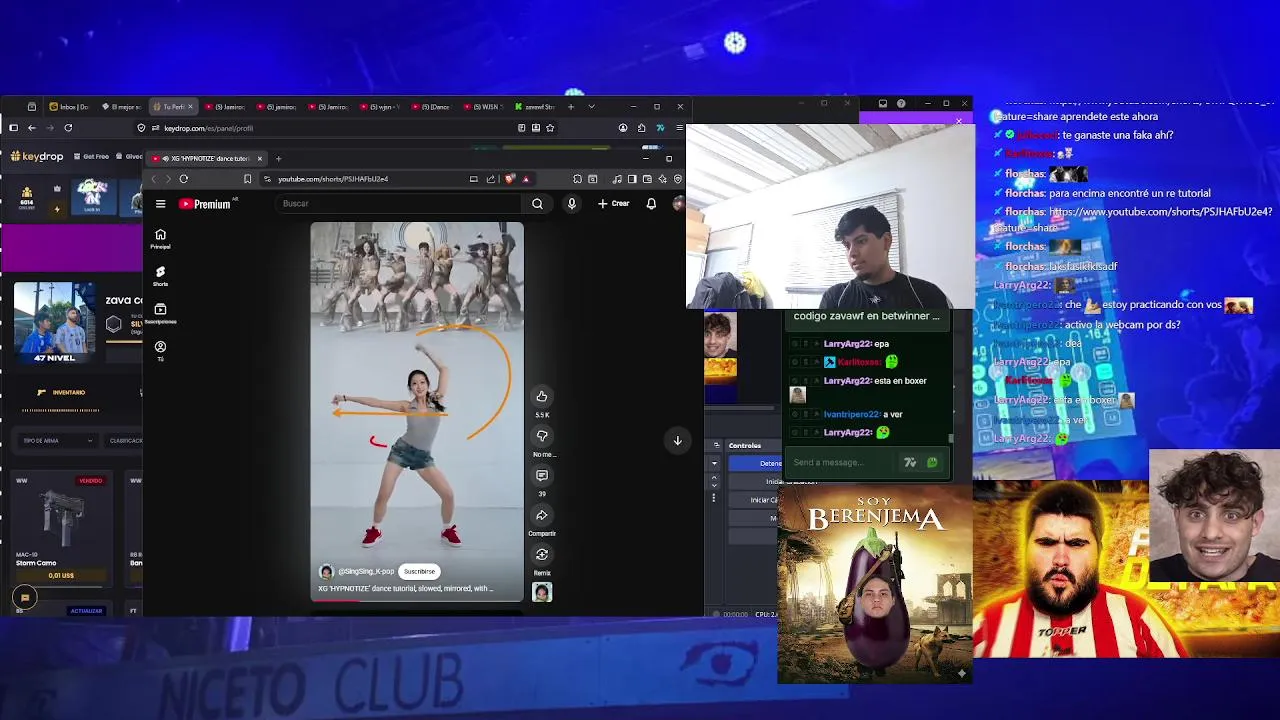Click Get Free in the keydrop header

point(92,157)
